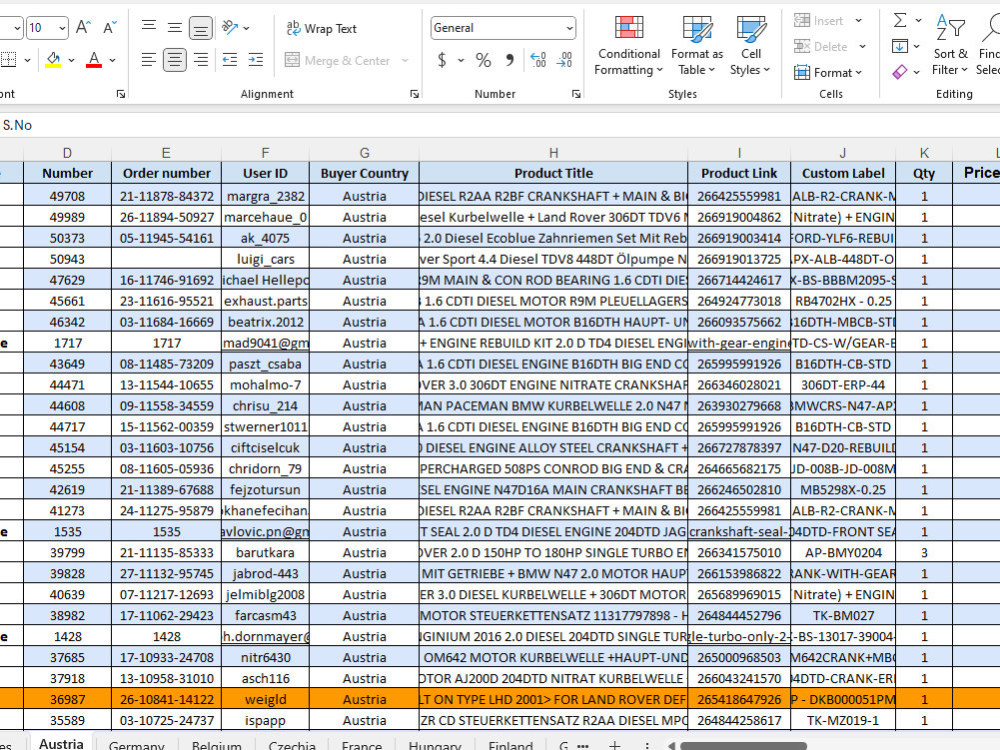Click the AutoSum sigma icon
The image size is (1000, 750).
[x=900, y=20]
